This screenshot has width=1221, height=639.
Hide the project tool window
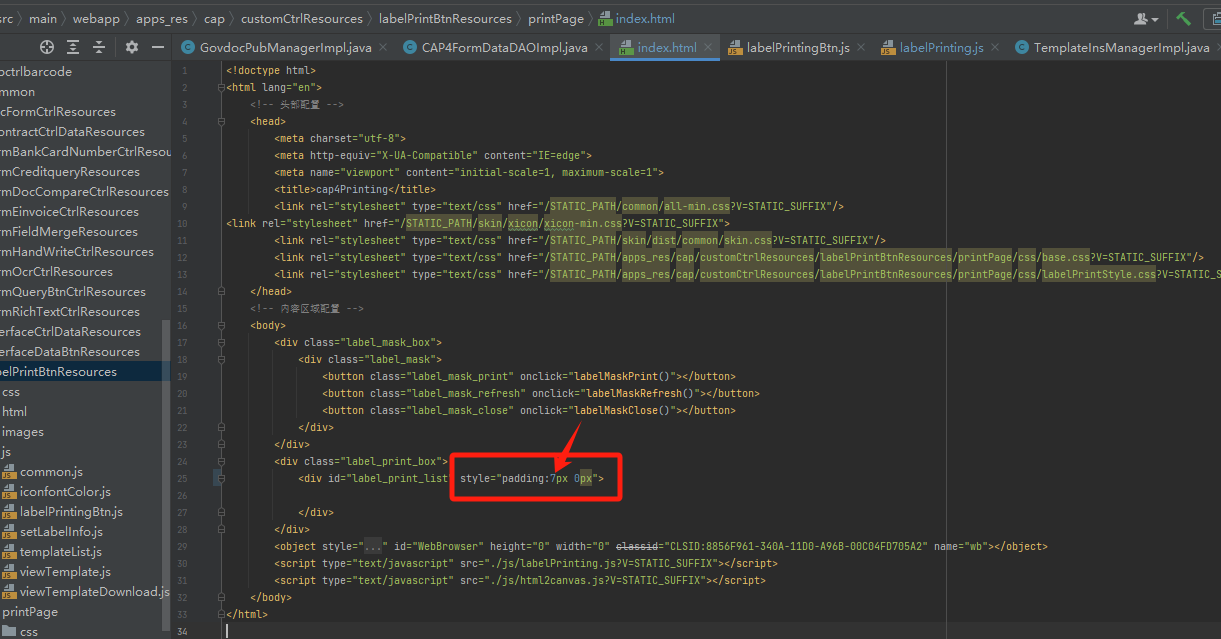157,47
